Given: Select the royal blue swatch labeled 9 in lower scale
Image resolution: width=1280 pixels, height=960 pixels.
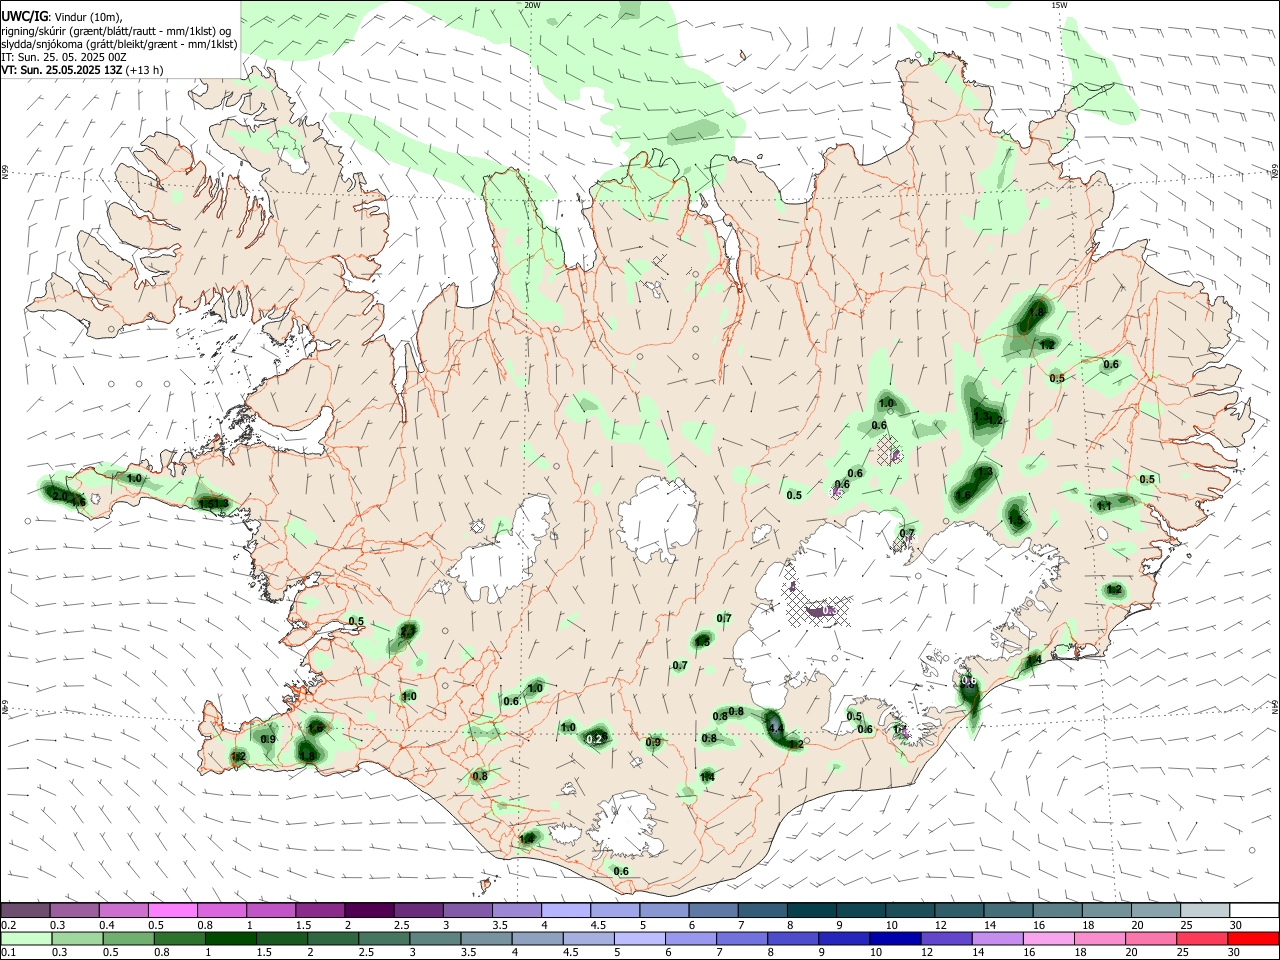Looking at the screenshot, I should 844,938.
